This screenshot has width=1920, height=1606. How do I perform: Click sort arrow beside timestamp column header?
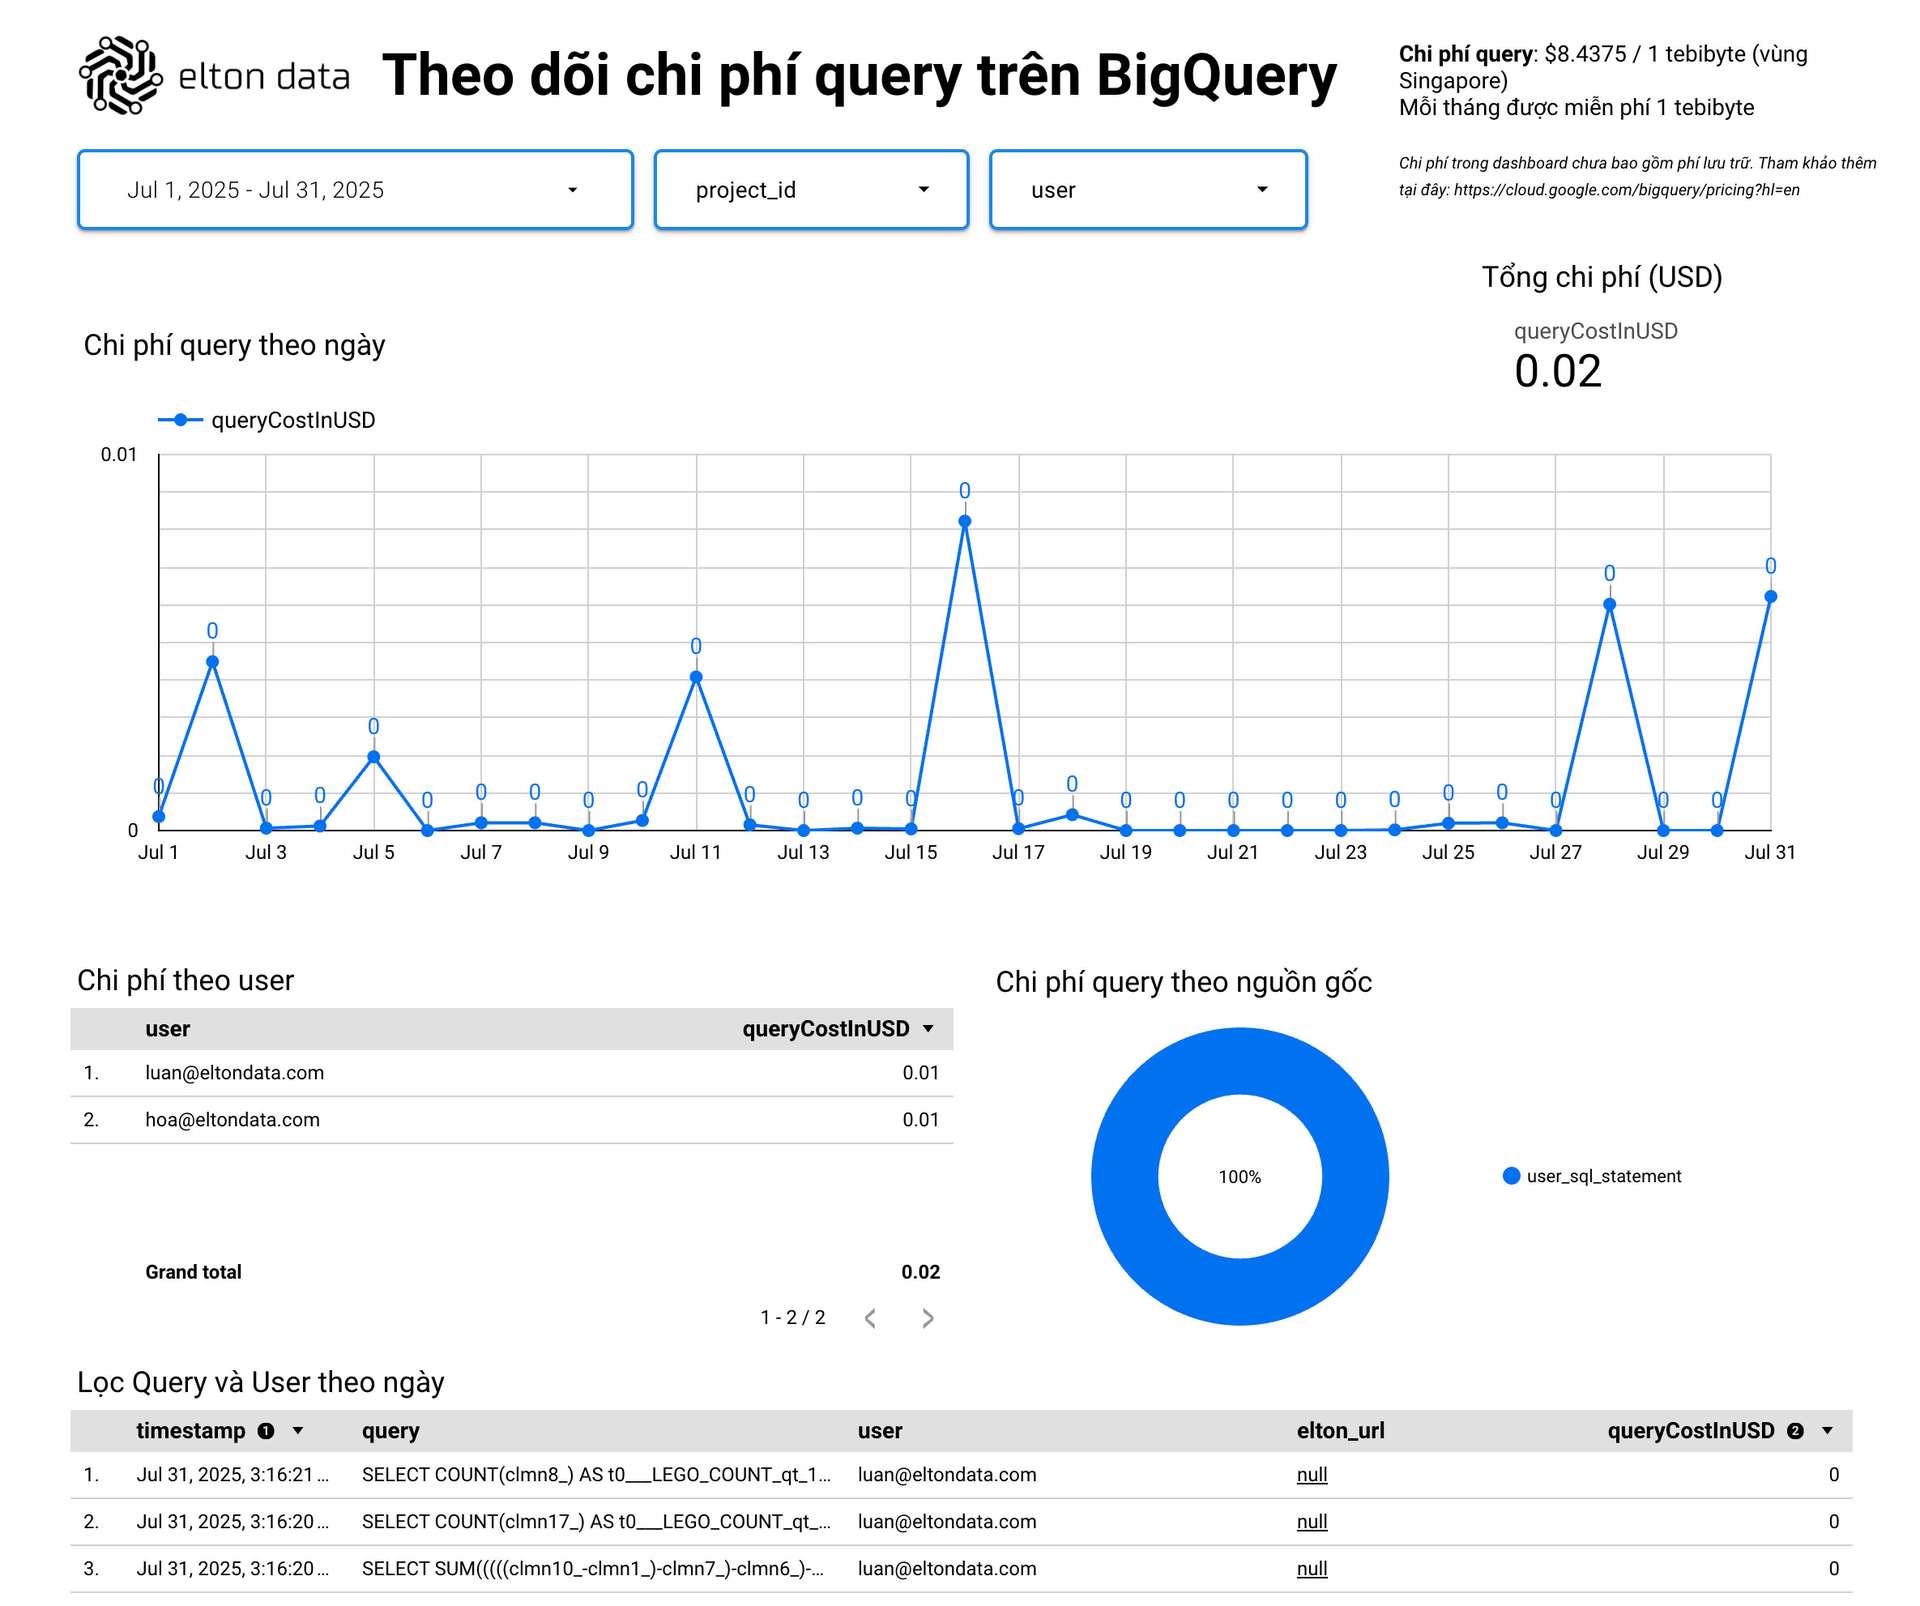click(298, 1431)
